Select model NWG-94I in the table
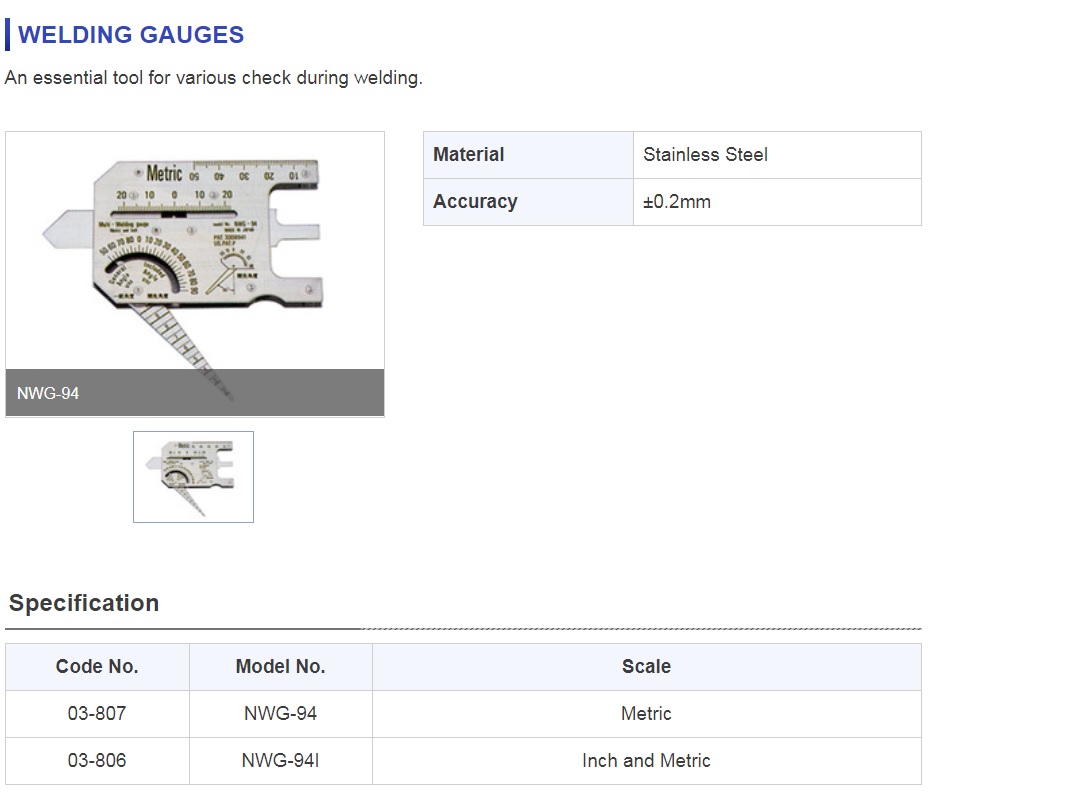Screen dimensions: 1079x799 click(x=280, y=761)
